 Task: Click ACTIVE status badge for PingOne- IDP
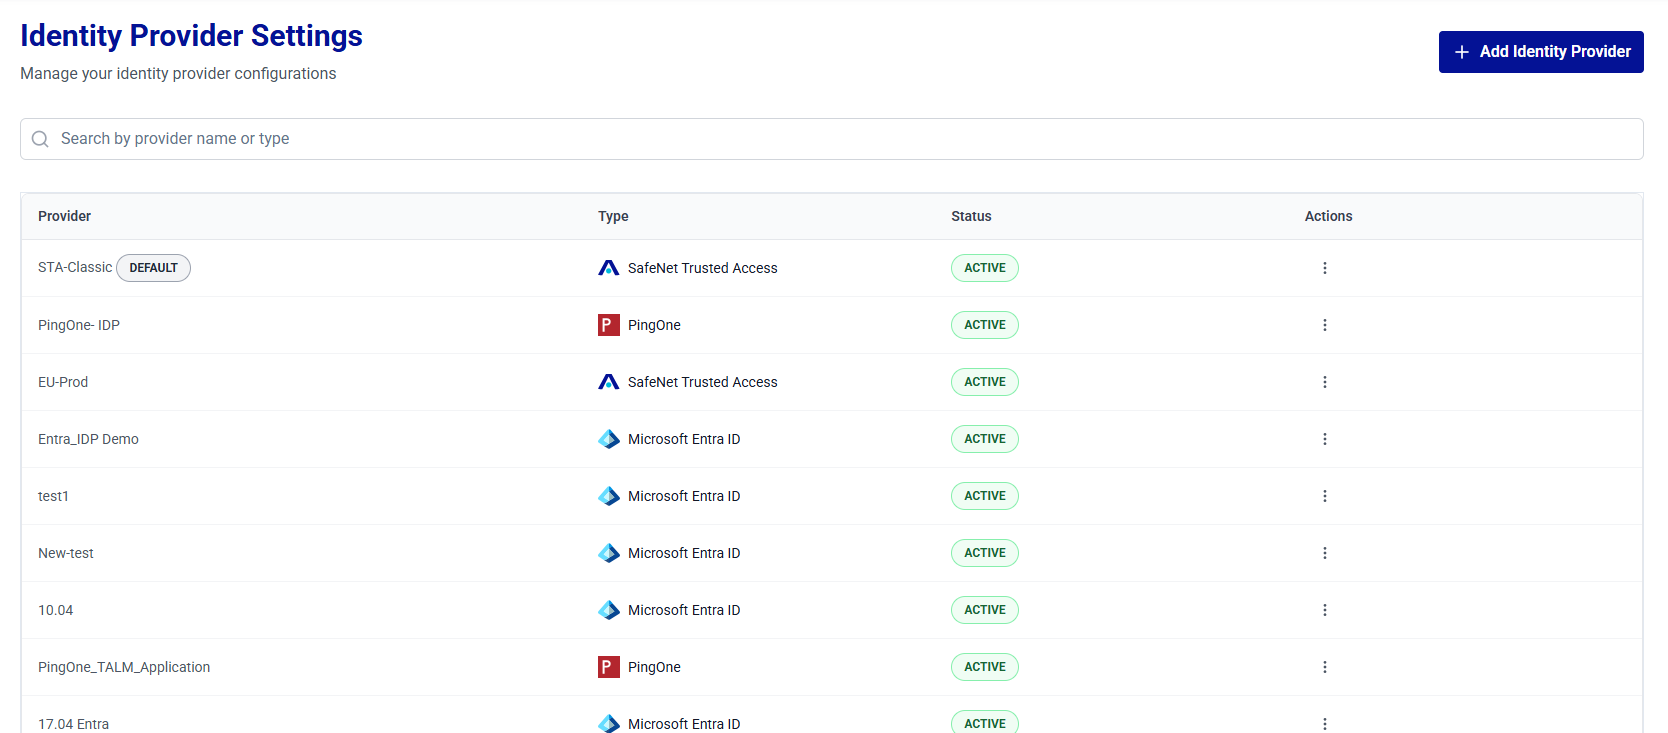(985, 325)
